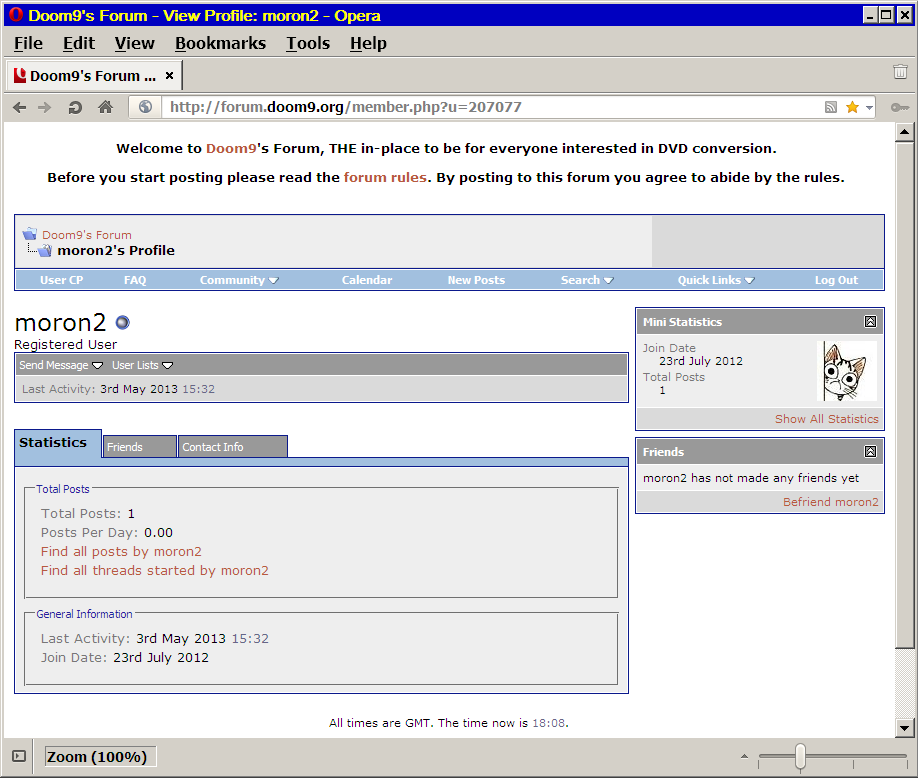Open the Bookmarks menu
This screenshot has width=918, height=778.
pyautogui.click(x=221, y=43)
